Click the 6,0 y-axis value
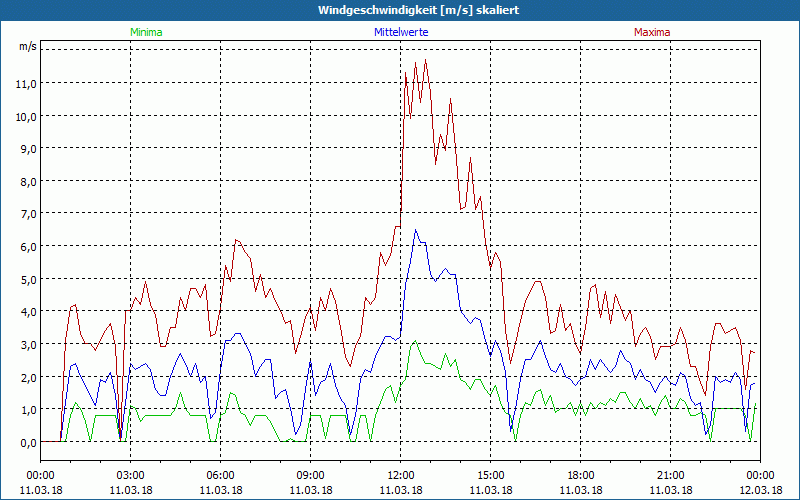 (x=26, y=246)
